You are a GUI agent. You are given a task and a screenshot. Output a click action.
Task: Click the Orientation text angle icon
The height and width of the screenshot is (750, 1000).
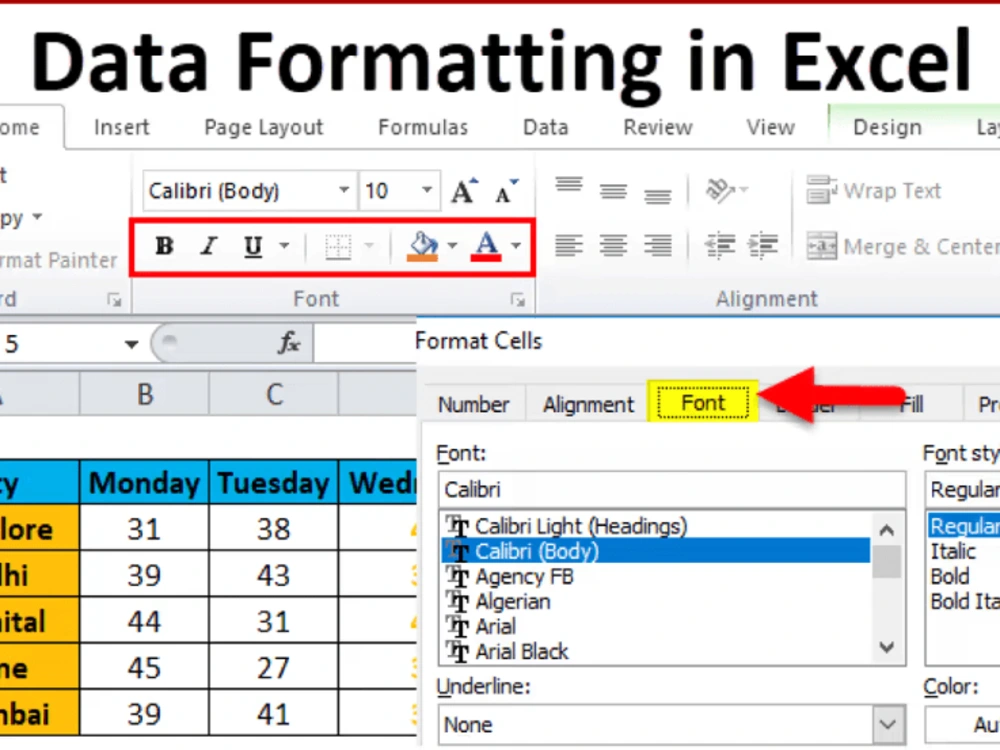click(x=721, y=191)
